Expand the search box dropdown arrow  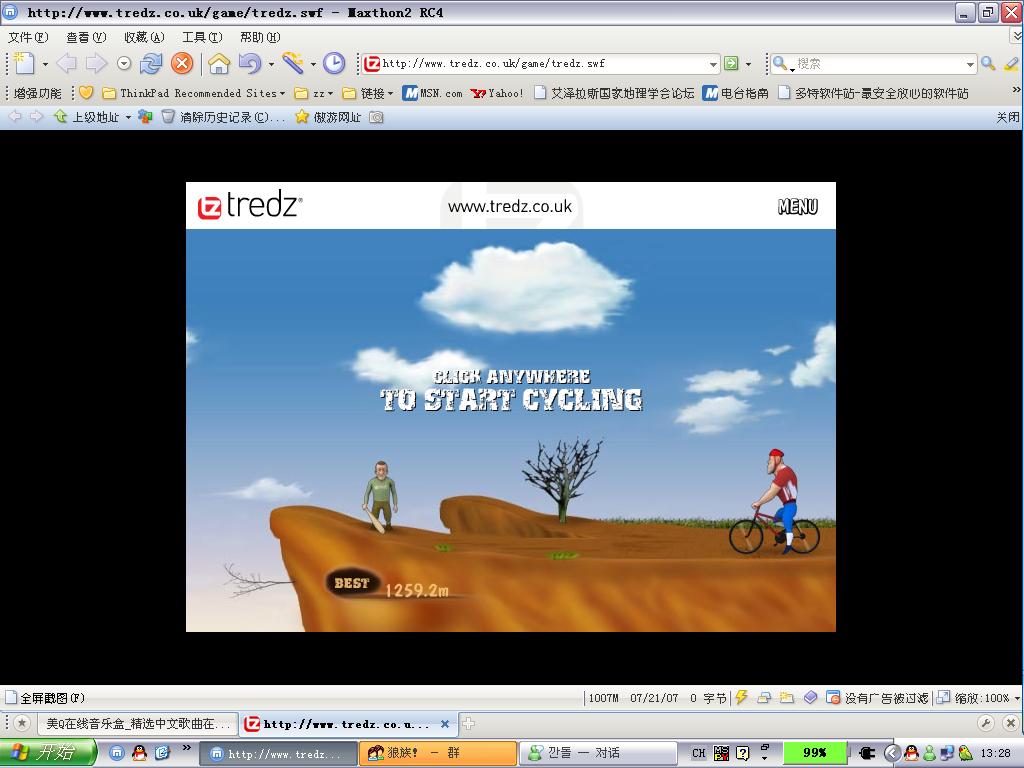pos(970,64)
